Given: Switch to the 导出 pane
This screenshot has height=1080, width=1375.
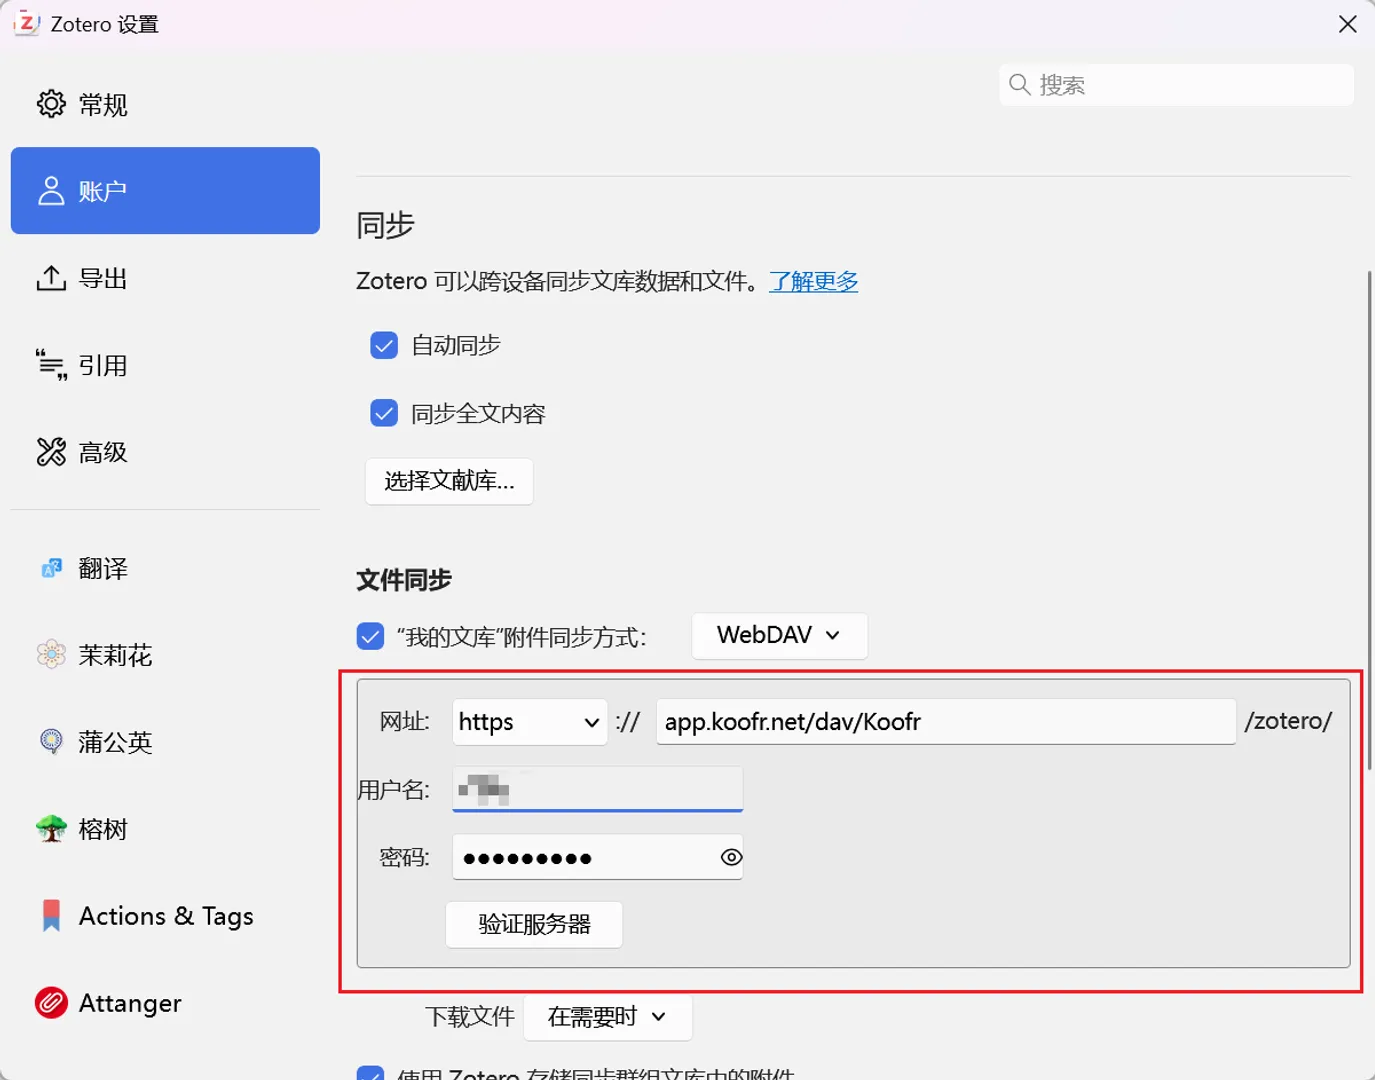Looking at the screenshot, I should (x=165, y=278).
